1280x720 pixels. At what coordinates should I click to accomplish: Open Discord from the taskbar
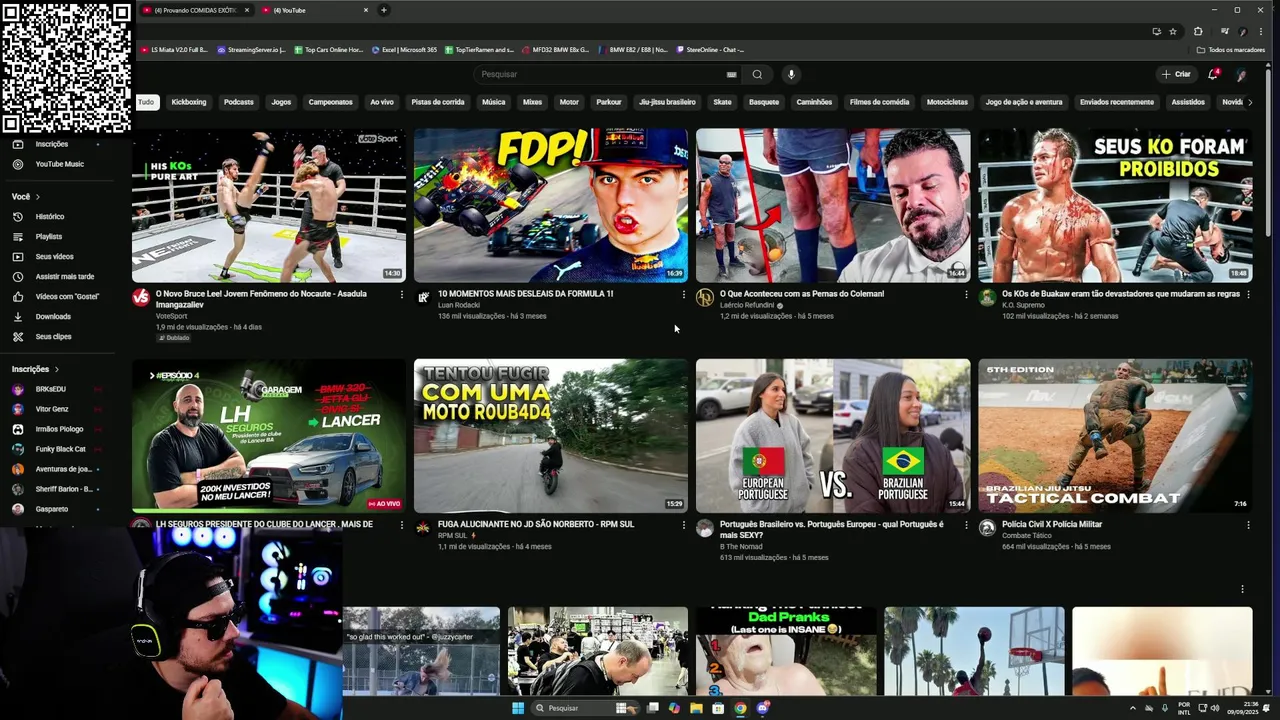click(x=762, y=708)
